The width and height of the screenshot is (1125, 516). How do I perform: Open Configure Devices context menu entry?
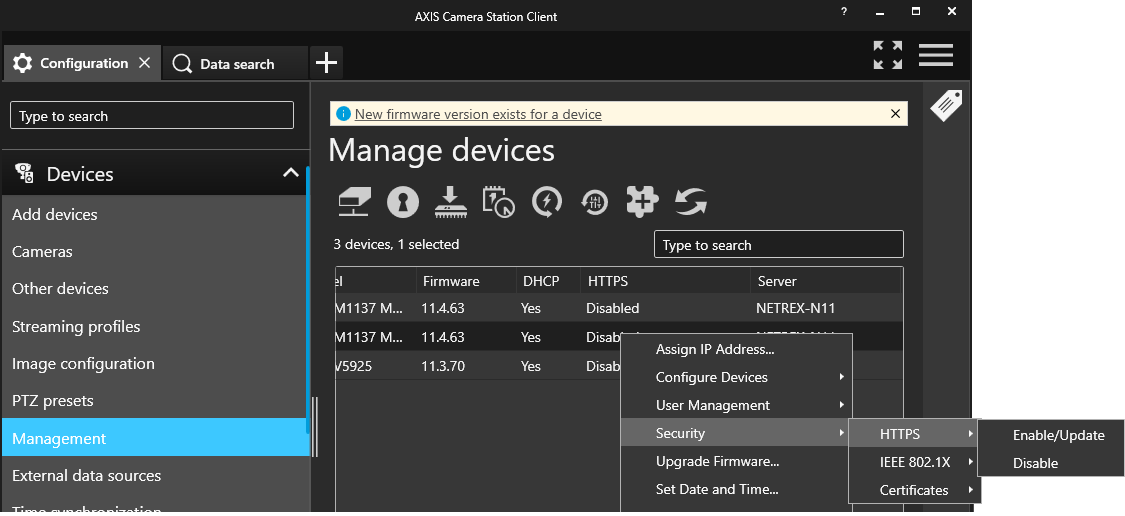(x=736, y=377)
